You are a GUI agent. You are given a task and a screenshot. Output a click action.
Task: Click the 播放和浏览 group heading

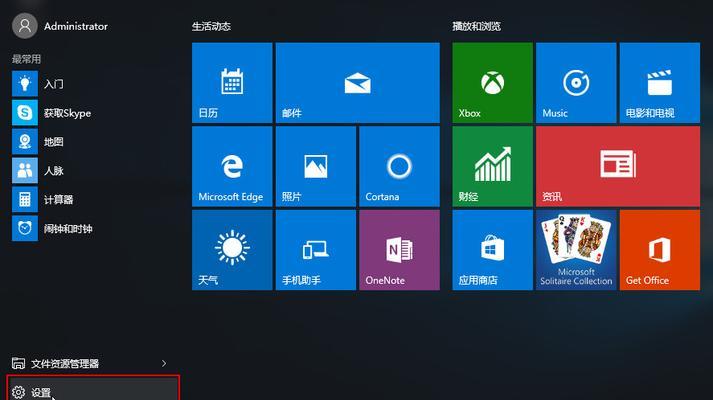pyautogui.click(x=477, y=26)
